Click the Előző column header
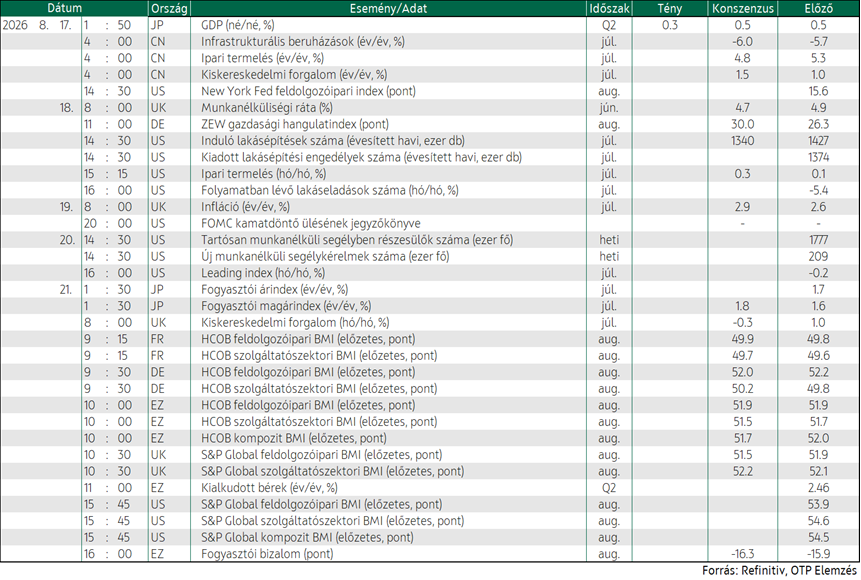861x580 pixels. point(818,8)
